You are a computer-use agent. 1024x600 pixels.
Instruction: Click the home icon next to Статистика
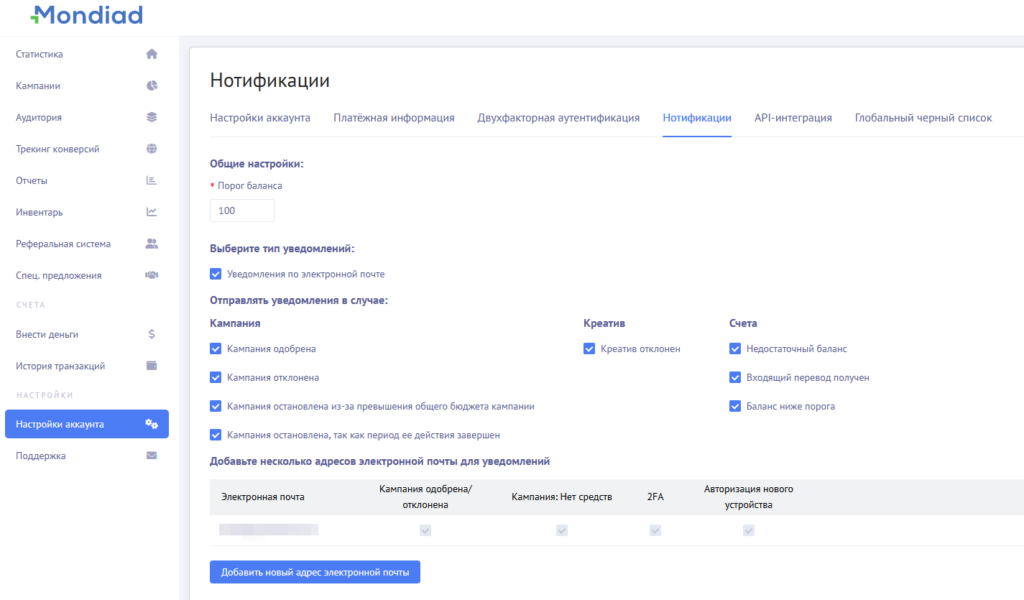(152, 54)
